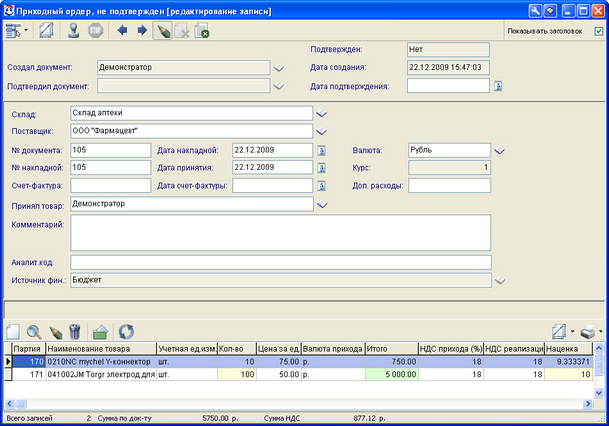This screenshot has width=609, height=426.
Task: Open calendar for Дата накладной
Action: tap(322, 151)
